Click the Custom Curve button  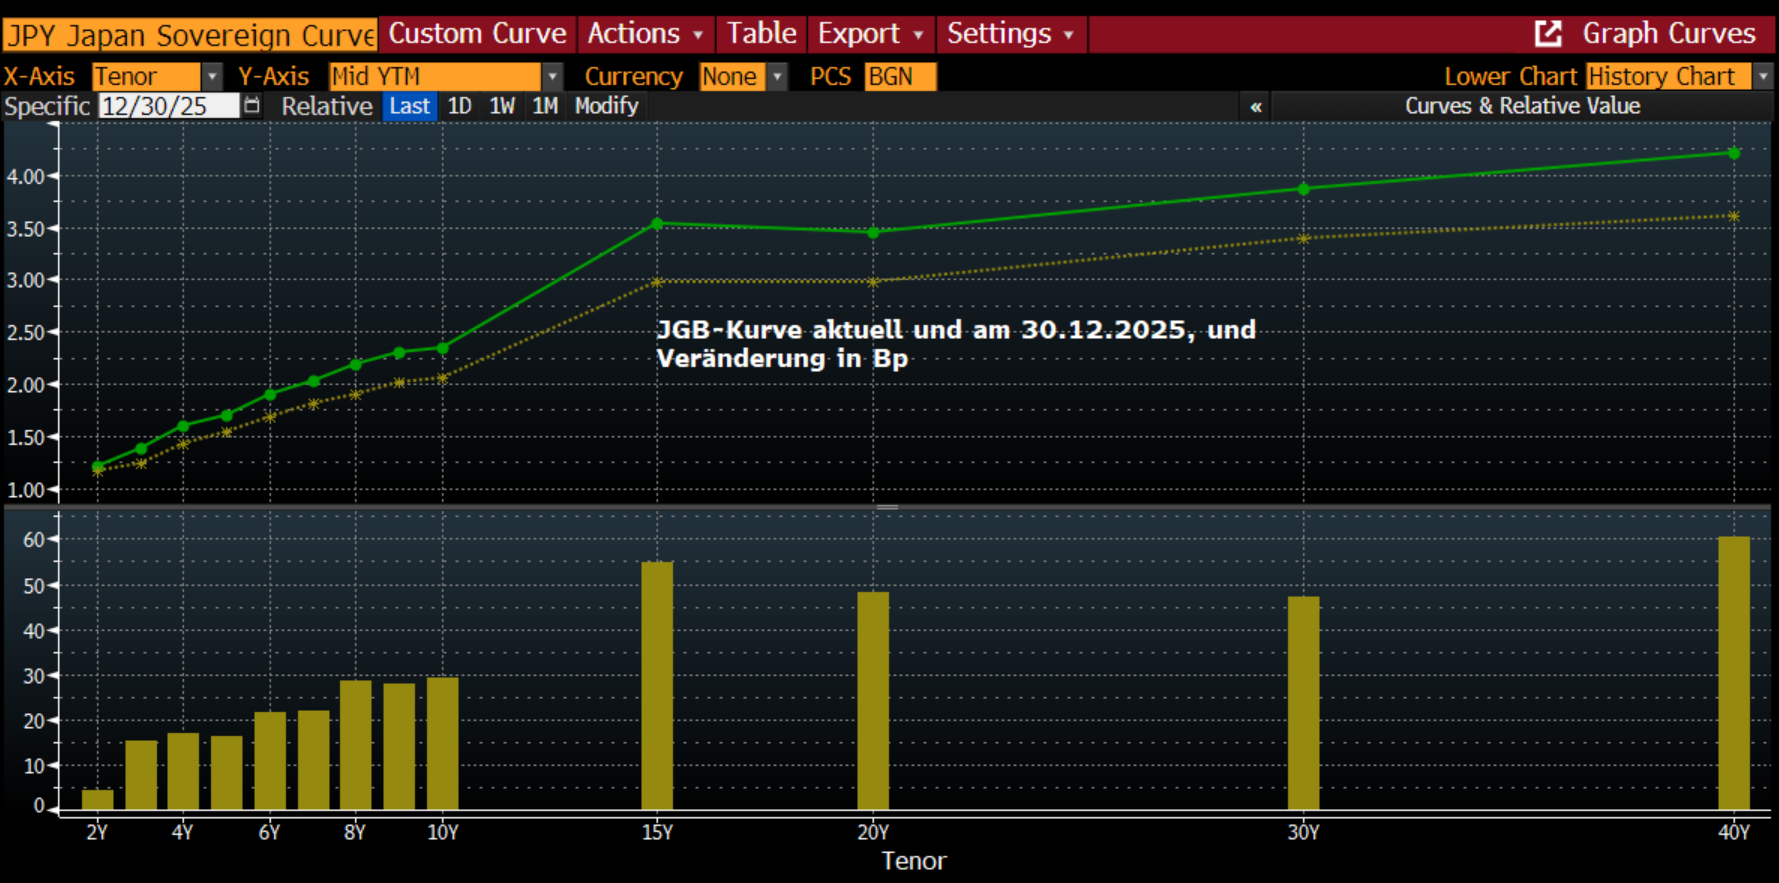[x=477, y=34]
